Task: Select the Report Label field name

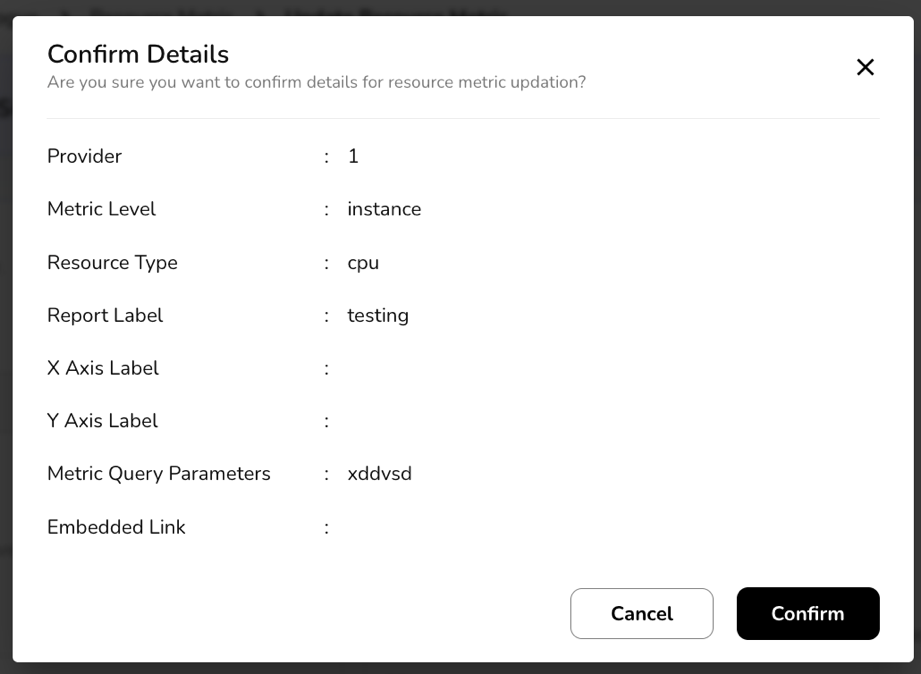Action: pos(105,315)
